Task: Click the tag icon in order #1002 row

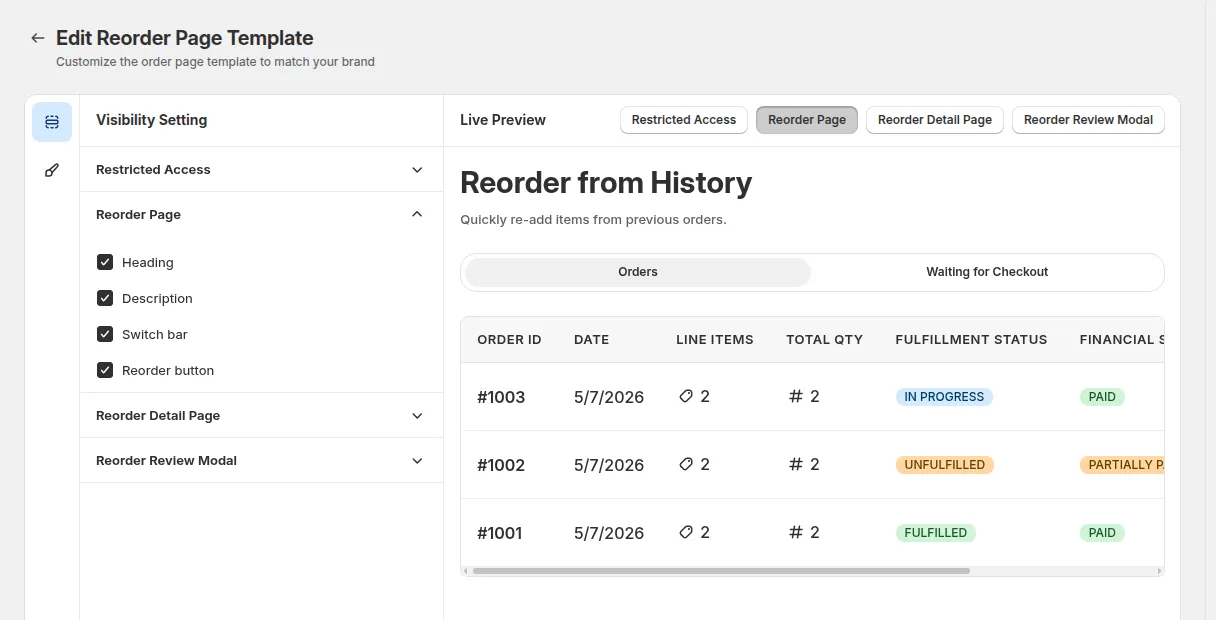Action: (x=686, y=465)
